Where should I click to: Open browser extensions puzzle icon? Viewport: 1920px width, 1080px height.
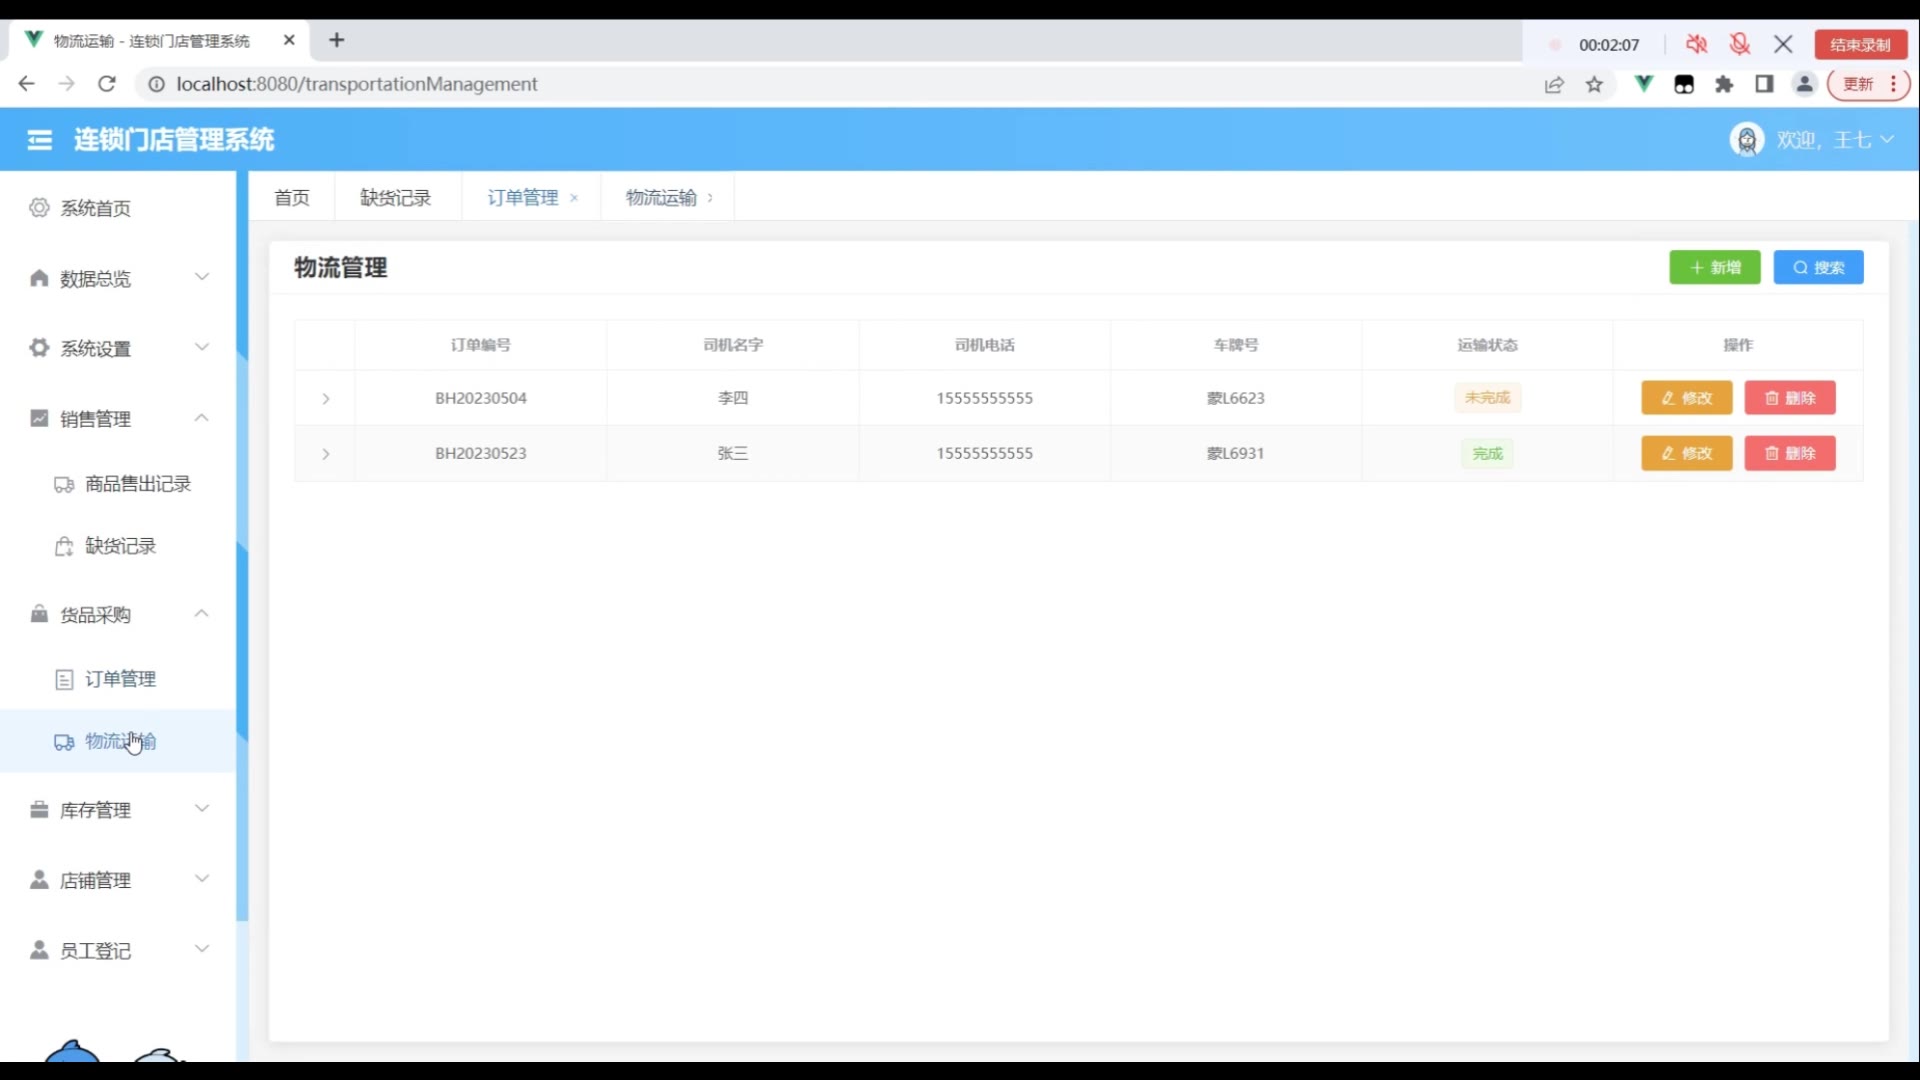pyautogui.click(x=1724, y=85)
